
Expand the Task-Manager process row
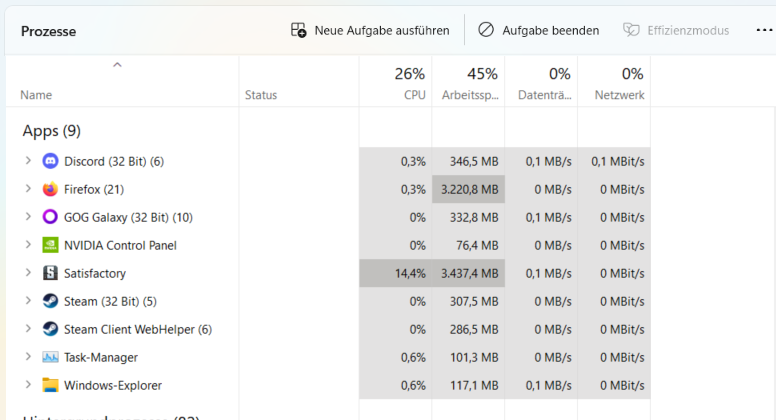28,357
